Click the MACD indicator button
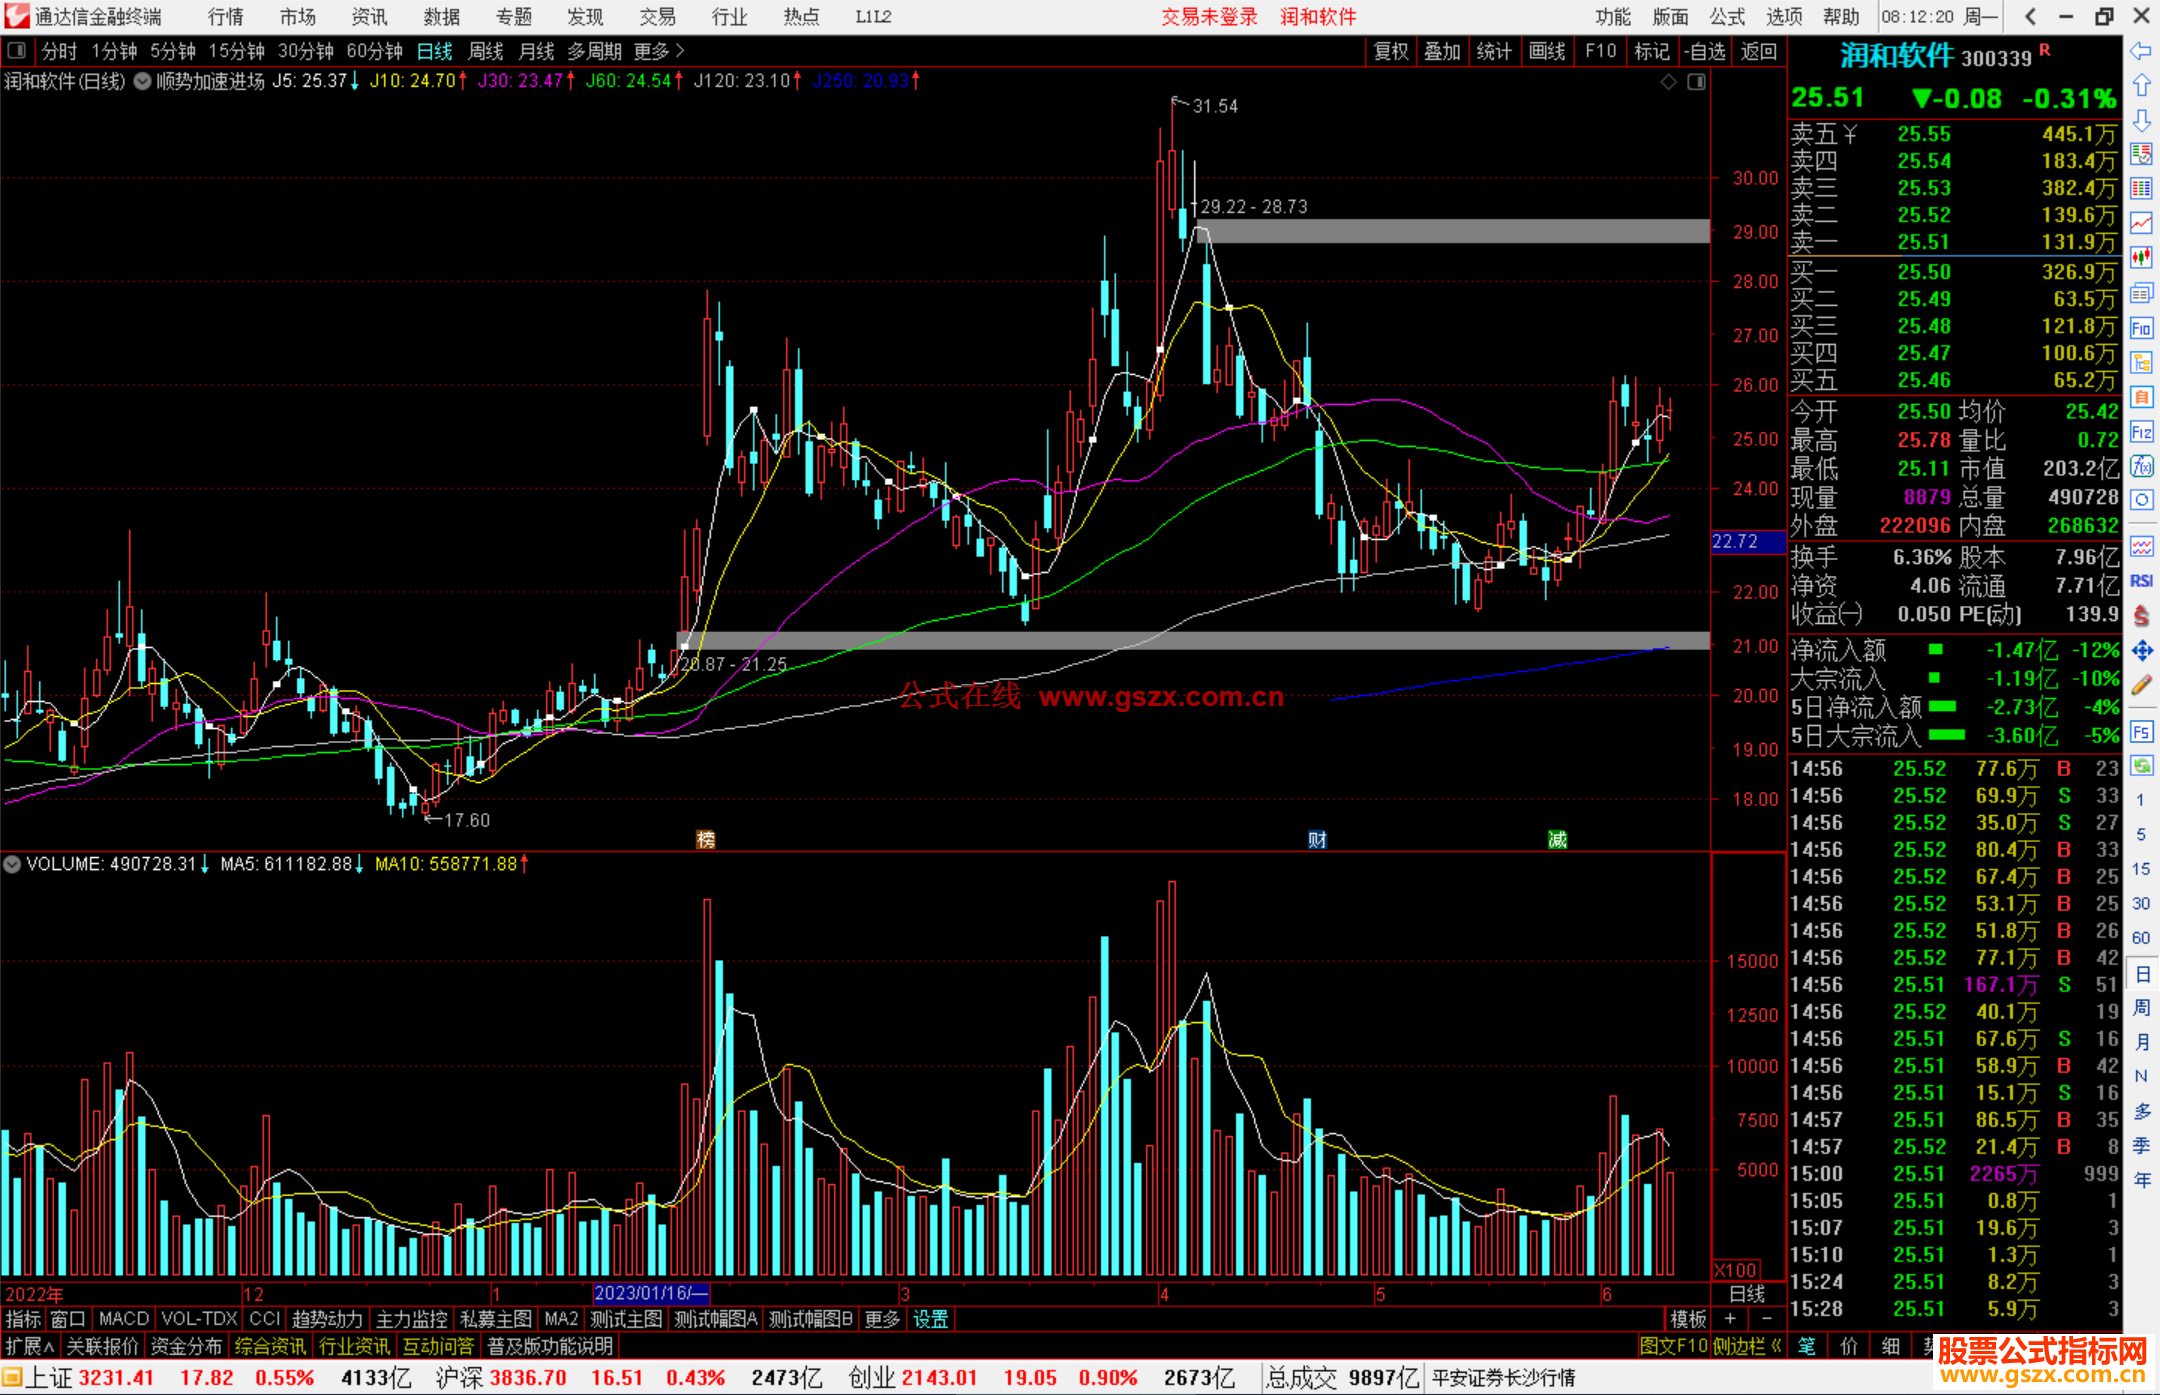This screenshot has height=1395, width=2160. point(123,1319)
